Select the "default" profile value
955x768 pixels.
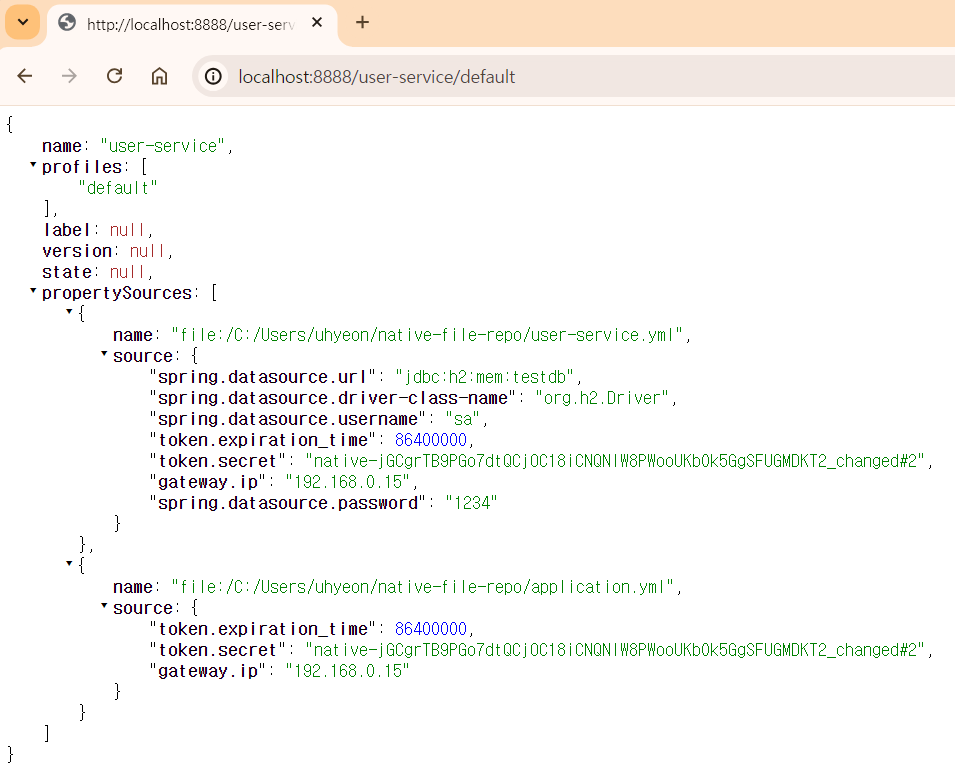tap(118, 188)
